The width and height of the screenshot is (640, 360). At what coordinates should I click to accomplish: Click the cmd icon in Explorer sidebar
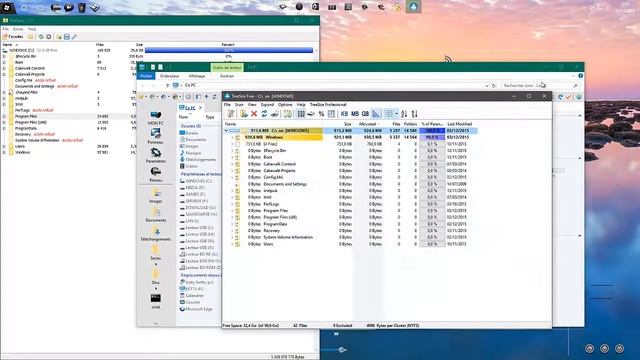pyautogui.click(x=156, y=301)
